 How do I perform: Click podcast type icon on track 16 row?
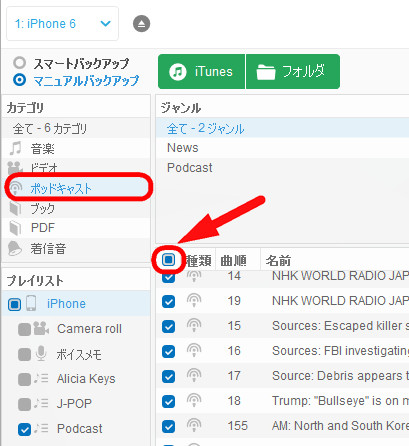coord(194,351)
